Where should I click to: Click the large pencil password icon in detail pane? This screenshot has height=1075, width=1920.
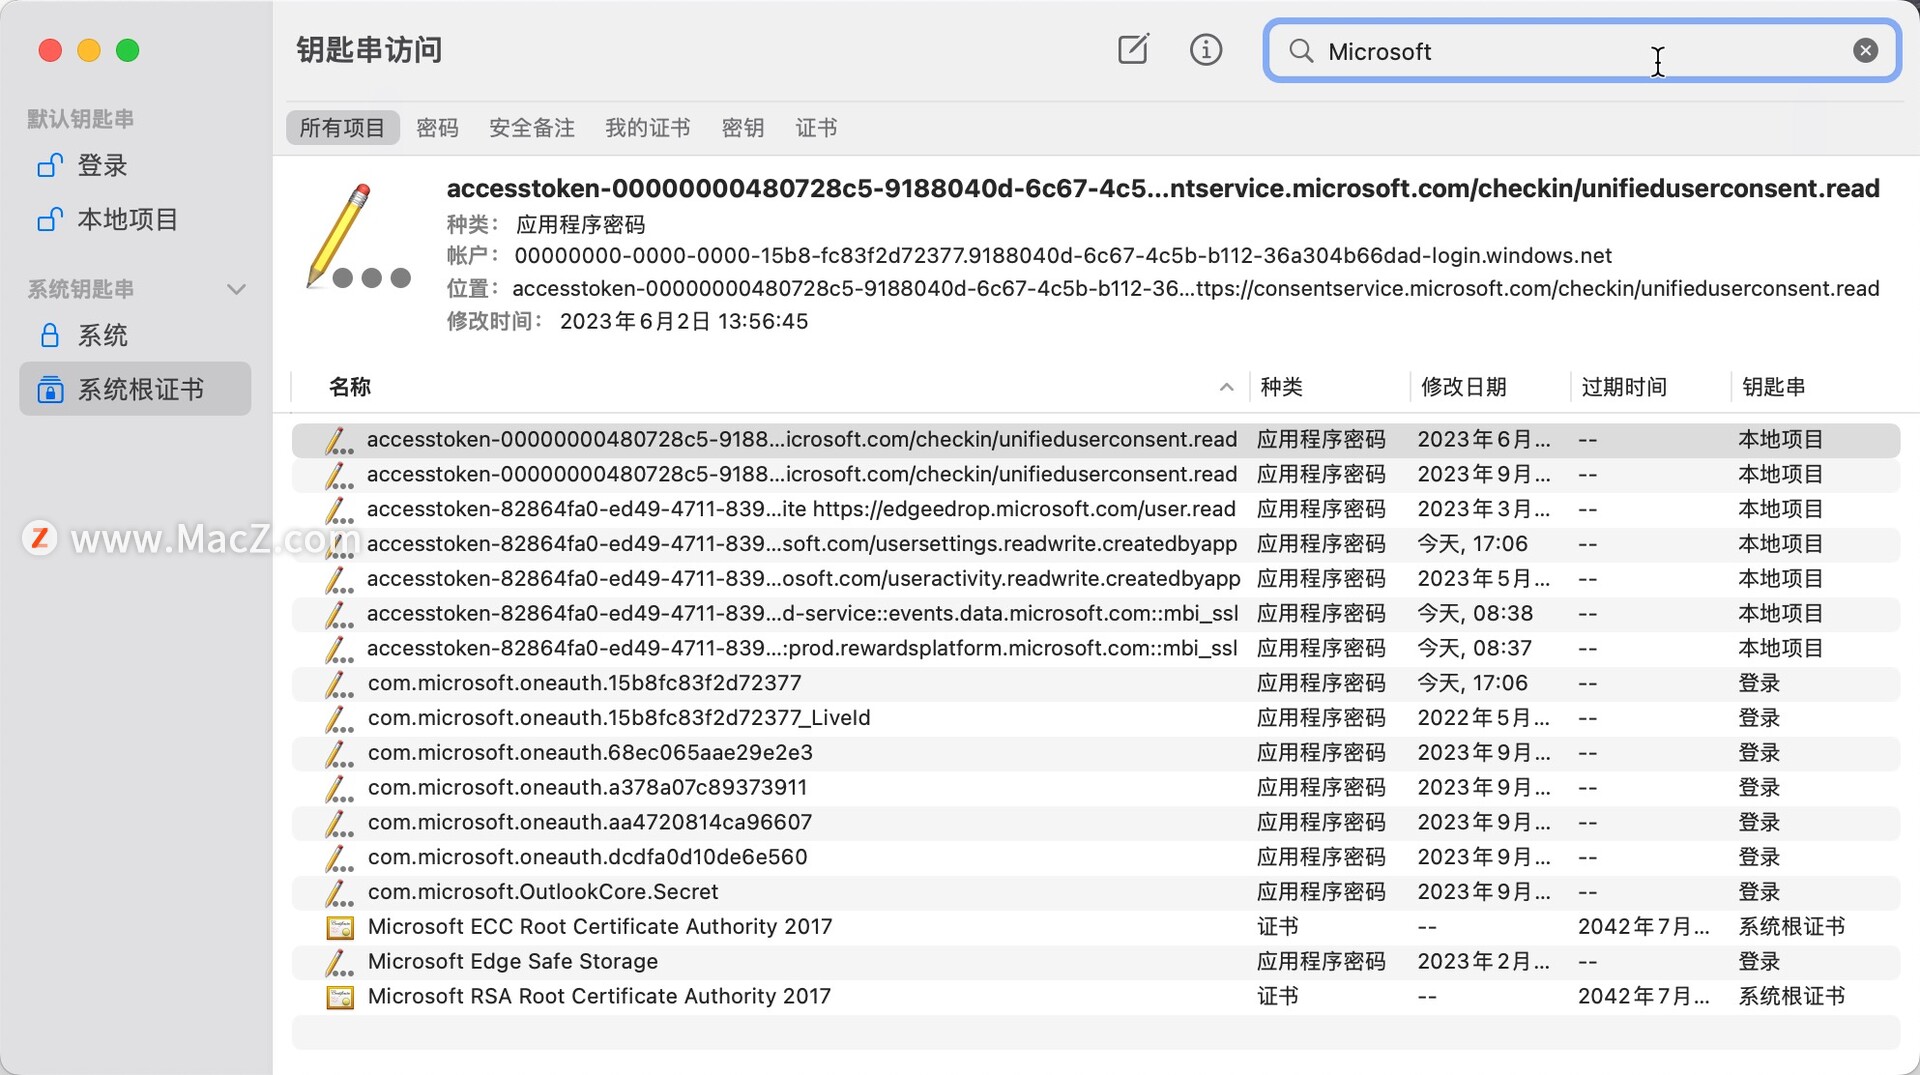point(358,237)
